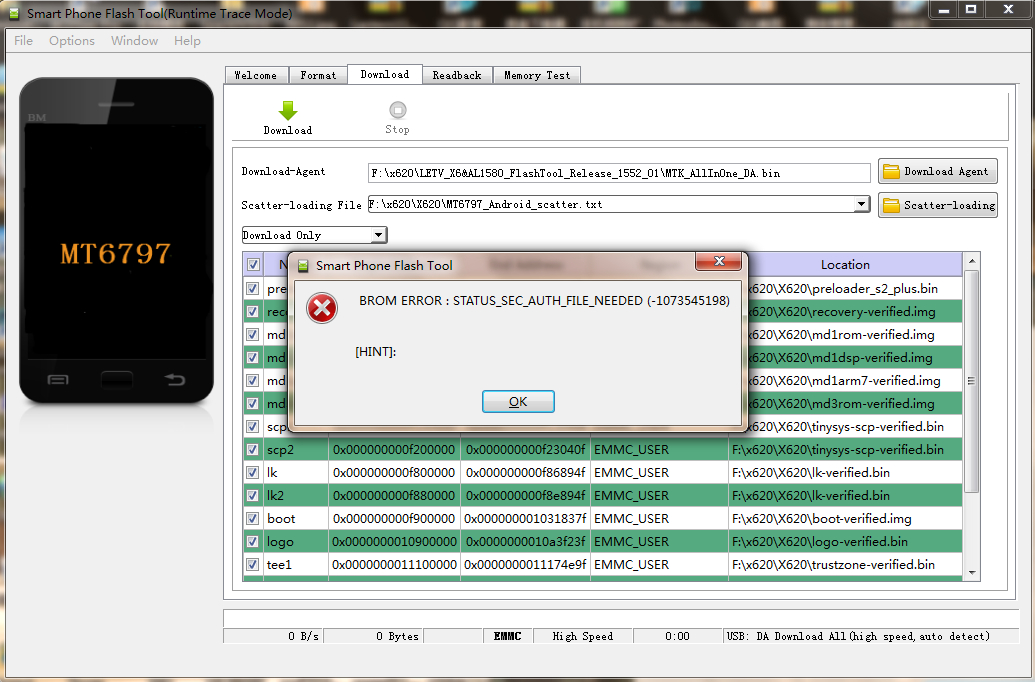Viewport: 1035px width, 682px height.
Task: Click the MT6797 phone screen image
Action: pyautogui.click(x=116, y=241)
